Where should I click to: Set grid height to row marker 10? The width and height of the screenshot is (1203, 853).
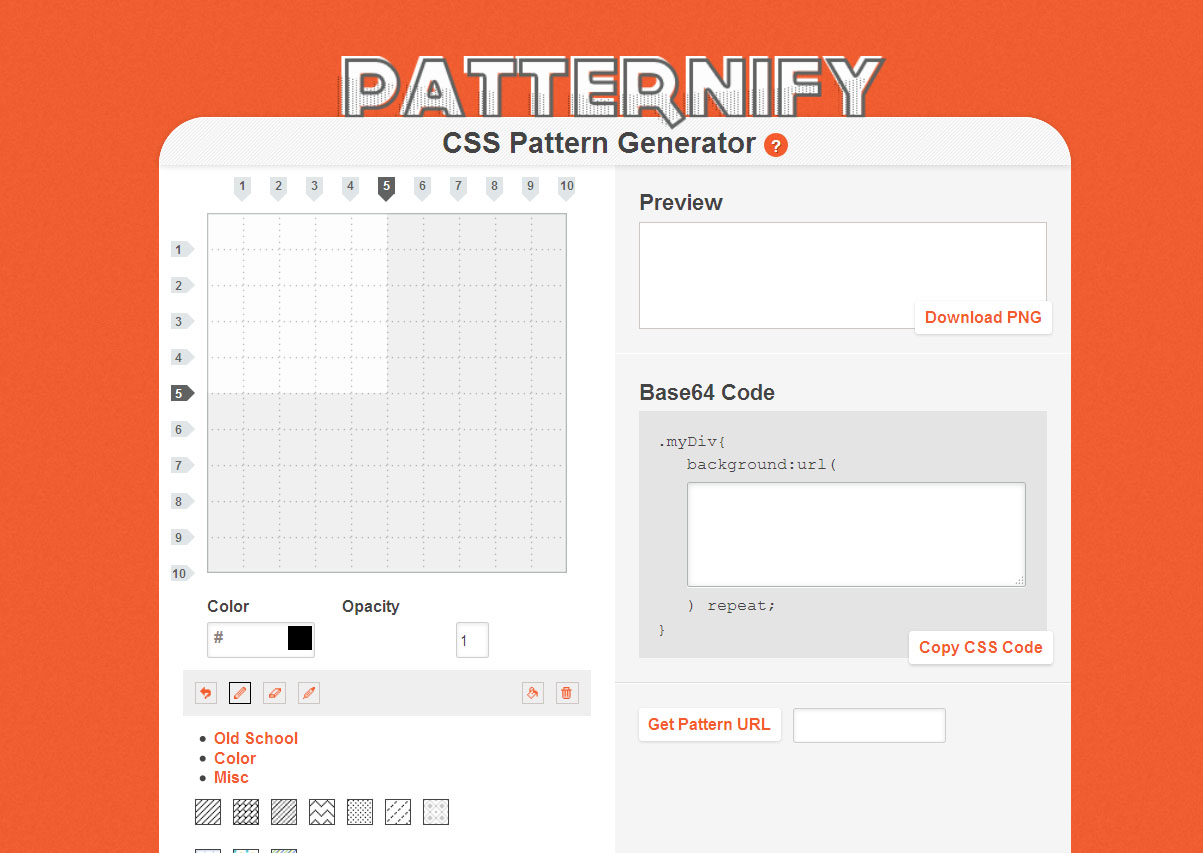pyautogui.click(x=182, y=573)
